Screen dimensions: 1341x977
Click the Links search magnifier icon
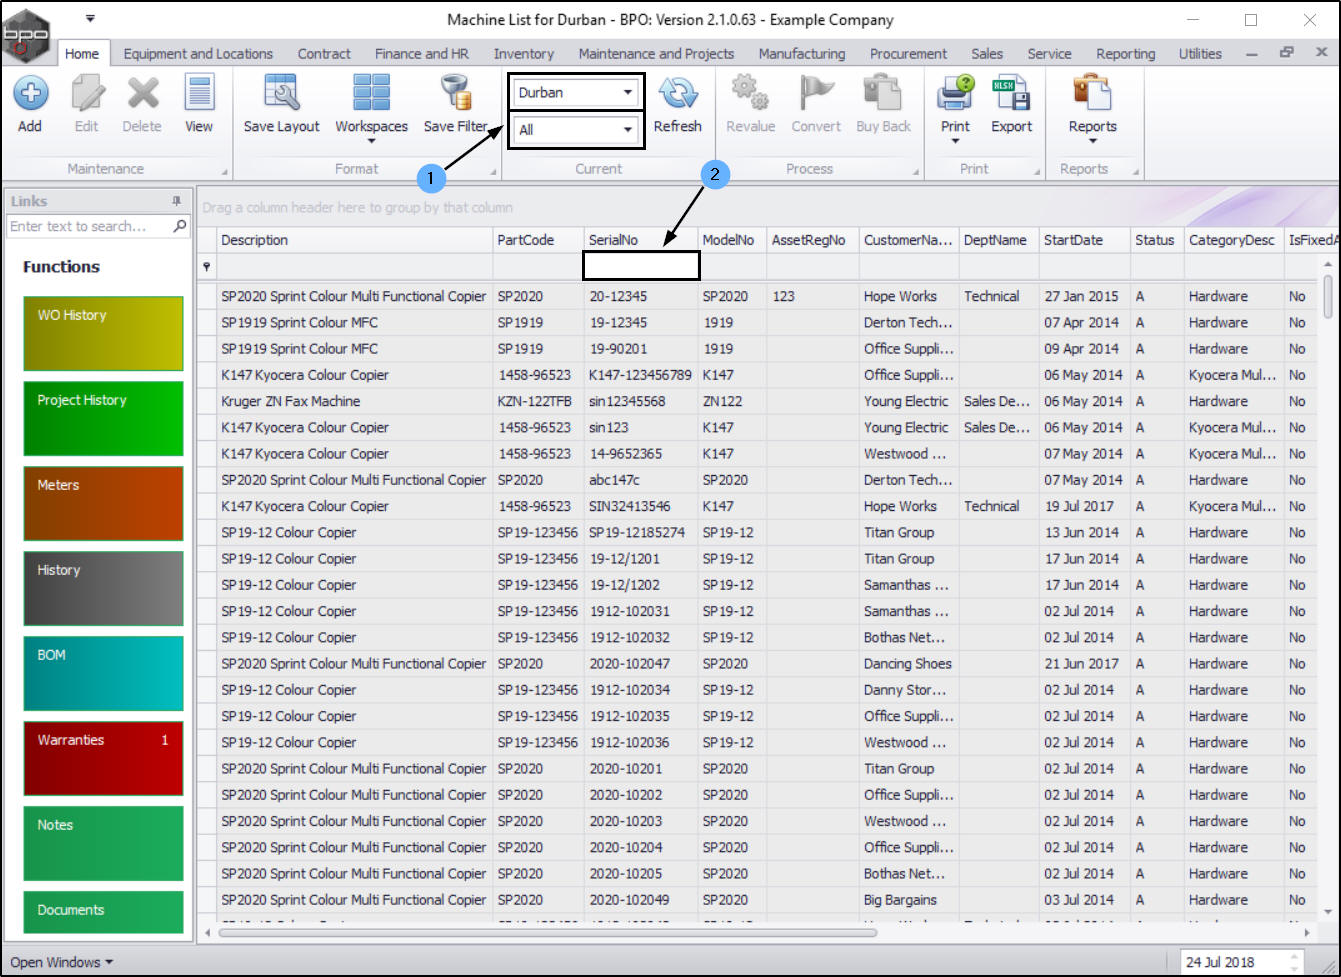pyautogui.click(x=180, y=226)
